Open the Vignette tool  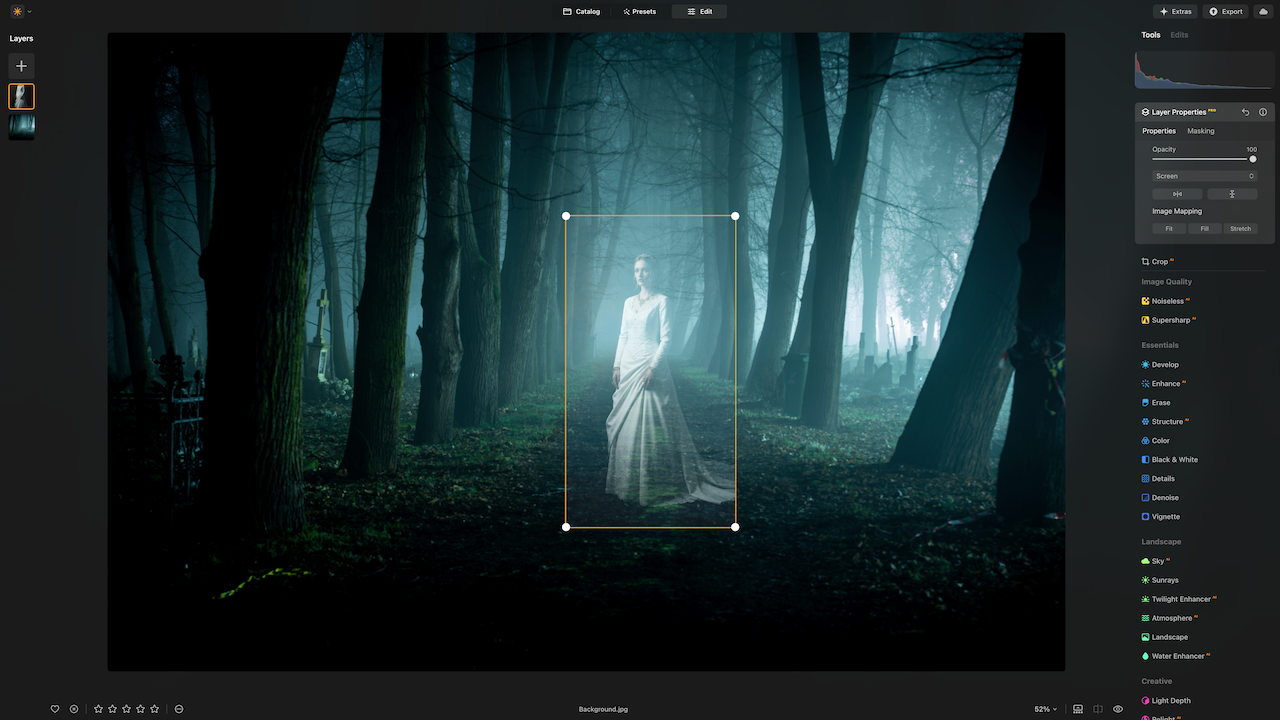pos(1161,517)
